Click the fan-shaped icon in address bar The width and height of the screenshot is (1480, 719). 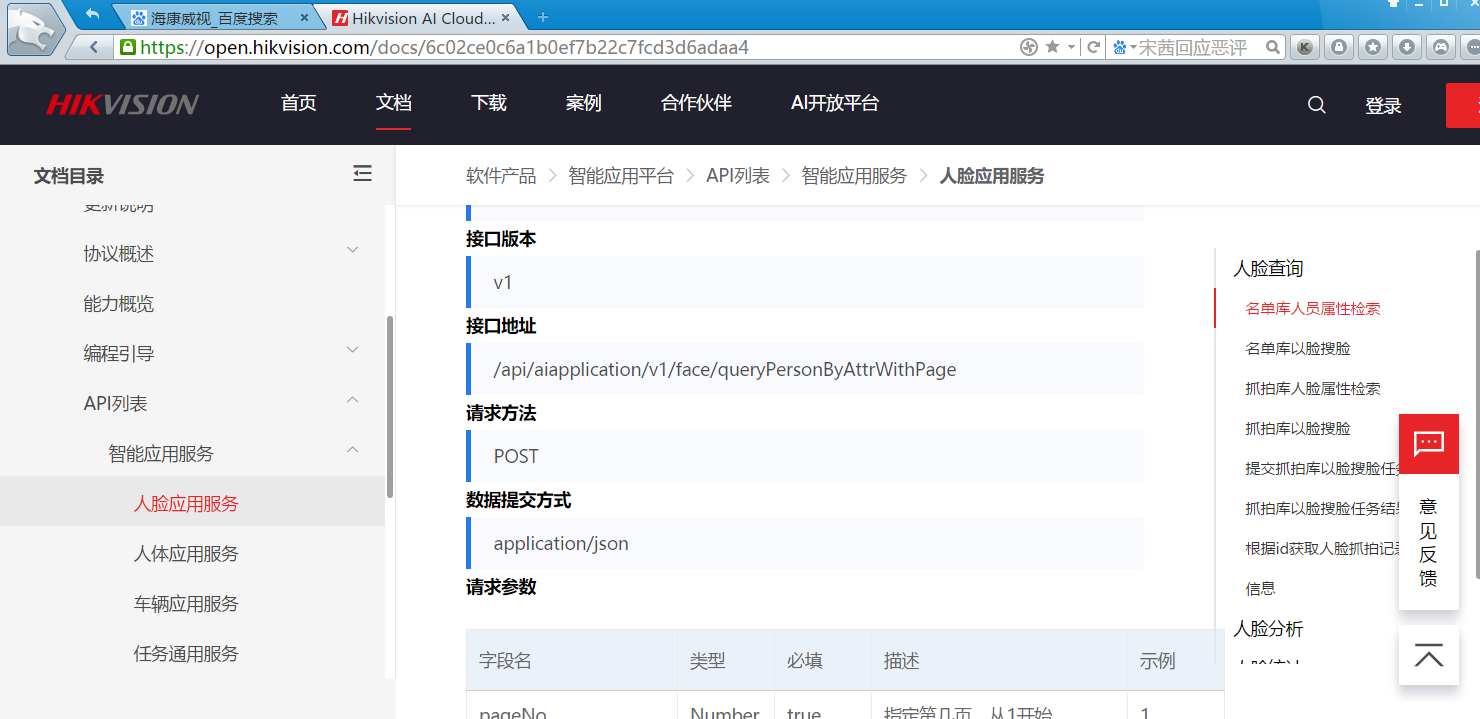tap(1028, 47)
